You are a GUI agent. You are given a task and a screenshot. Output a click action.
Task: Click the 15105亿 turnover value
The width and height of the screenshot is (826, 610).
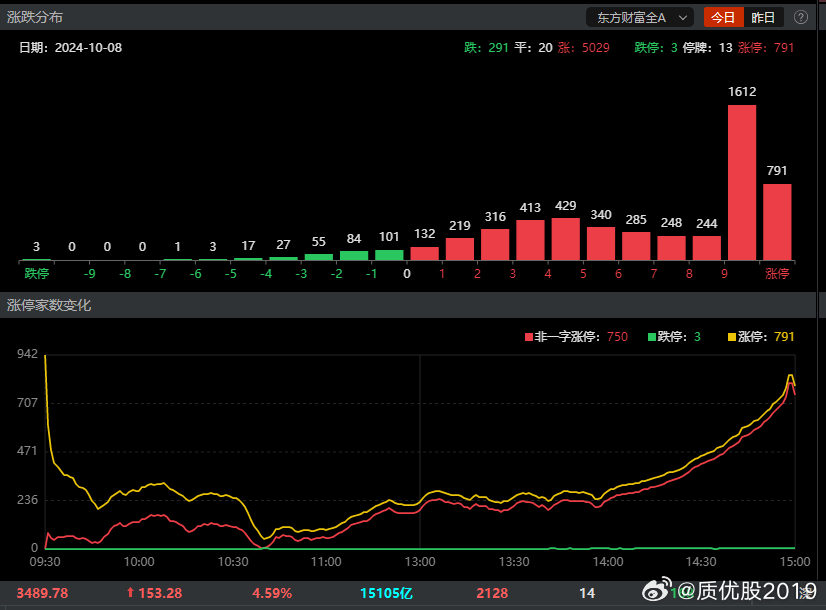(386, 593)
